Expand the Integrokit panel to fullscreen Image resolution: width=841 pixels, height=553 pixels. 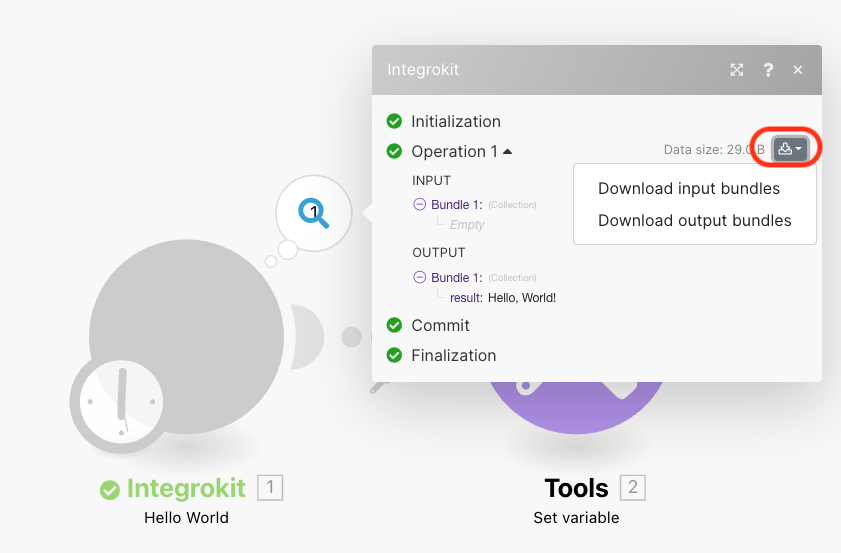736,70
